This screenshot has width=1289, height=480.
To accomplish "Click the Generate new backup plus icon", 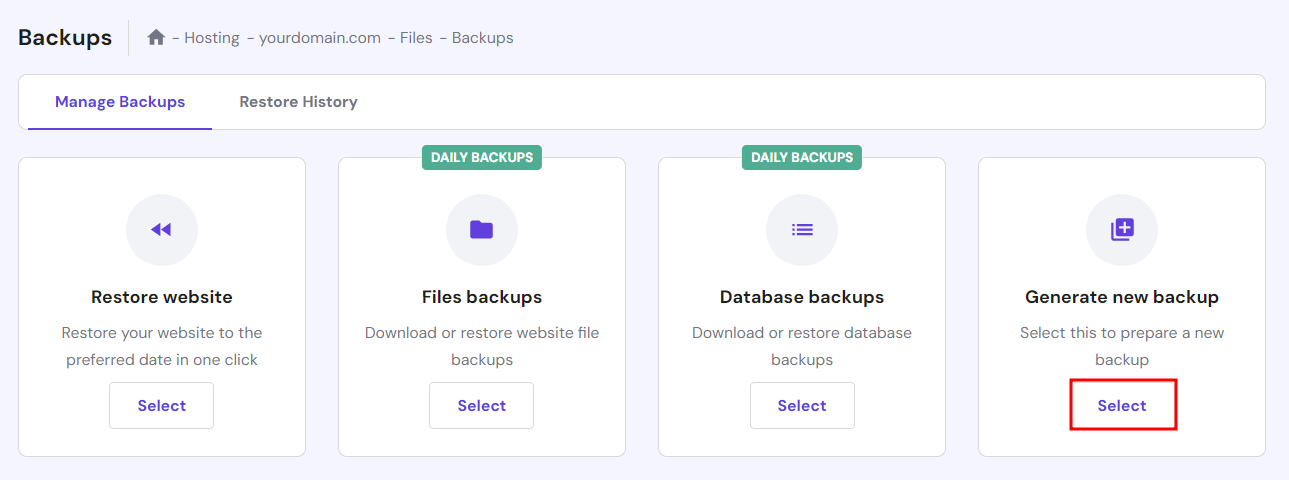I will click(x=1122, y=230).
